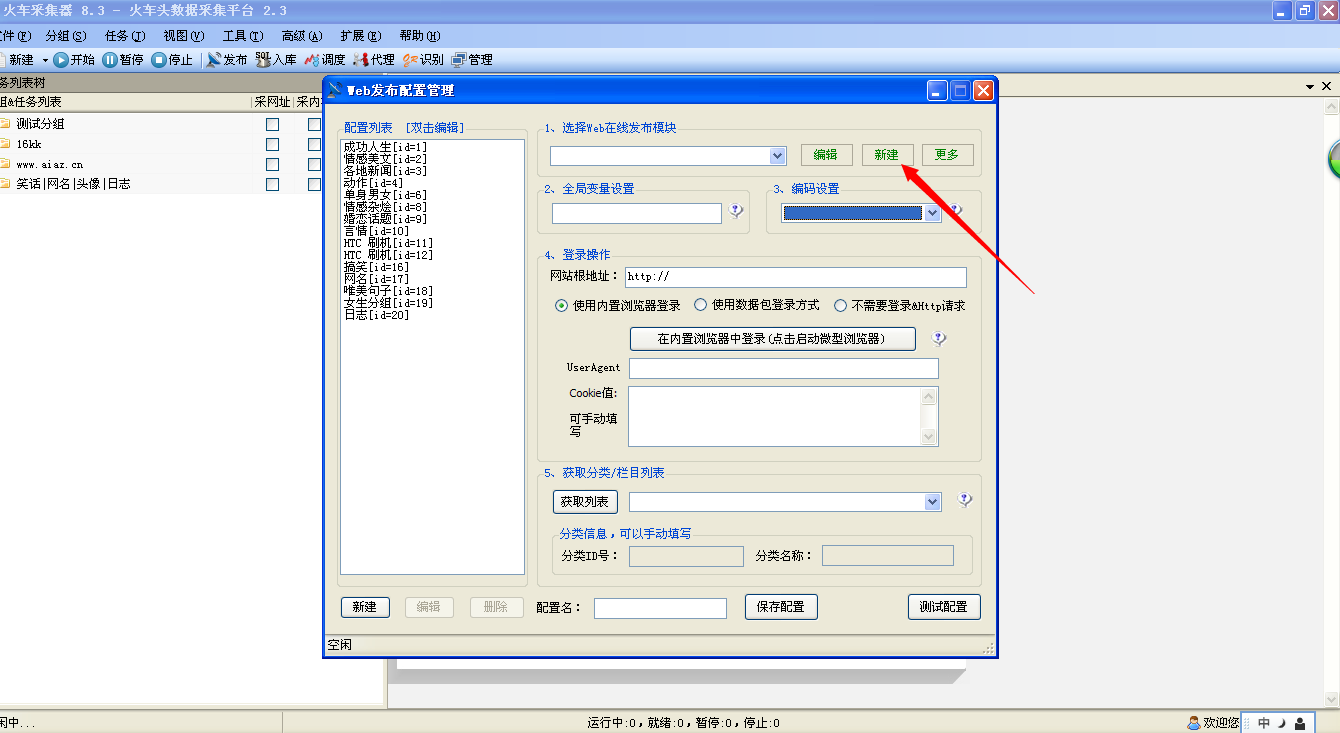Click folder icon of 测试分组
Viewport: 1340px width, 733px height.
[5, 123]
